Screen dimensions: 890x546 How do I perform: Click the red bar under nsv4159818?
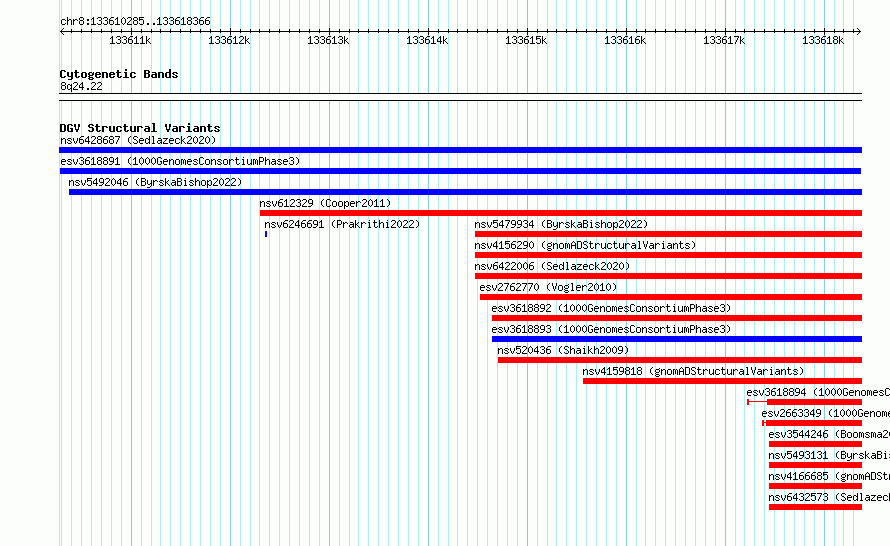pyautogui.click(x=723, y=381)
